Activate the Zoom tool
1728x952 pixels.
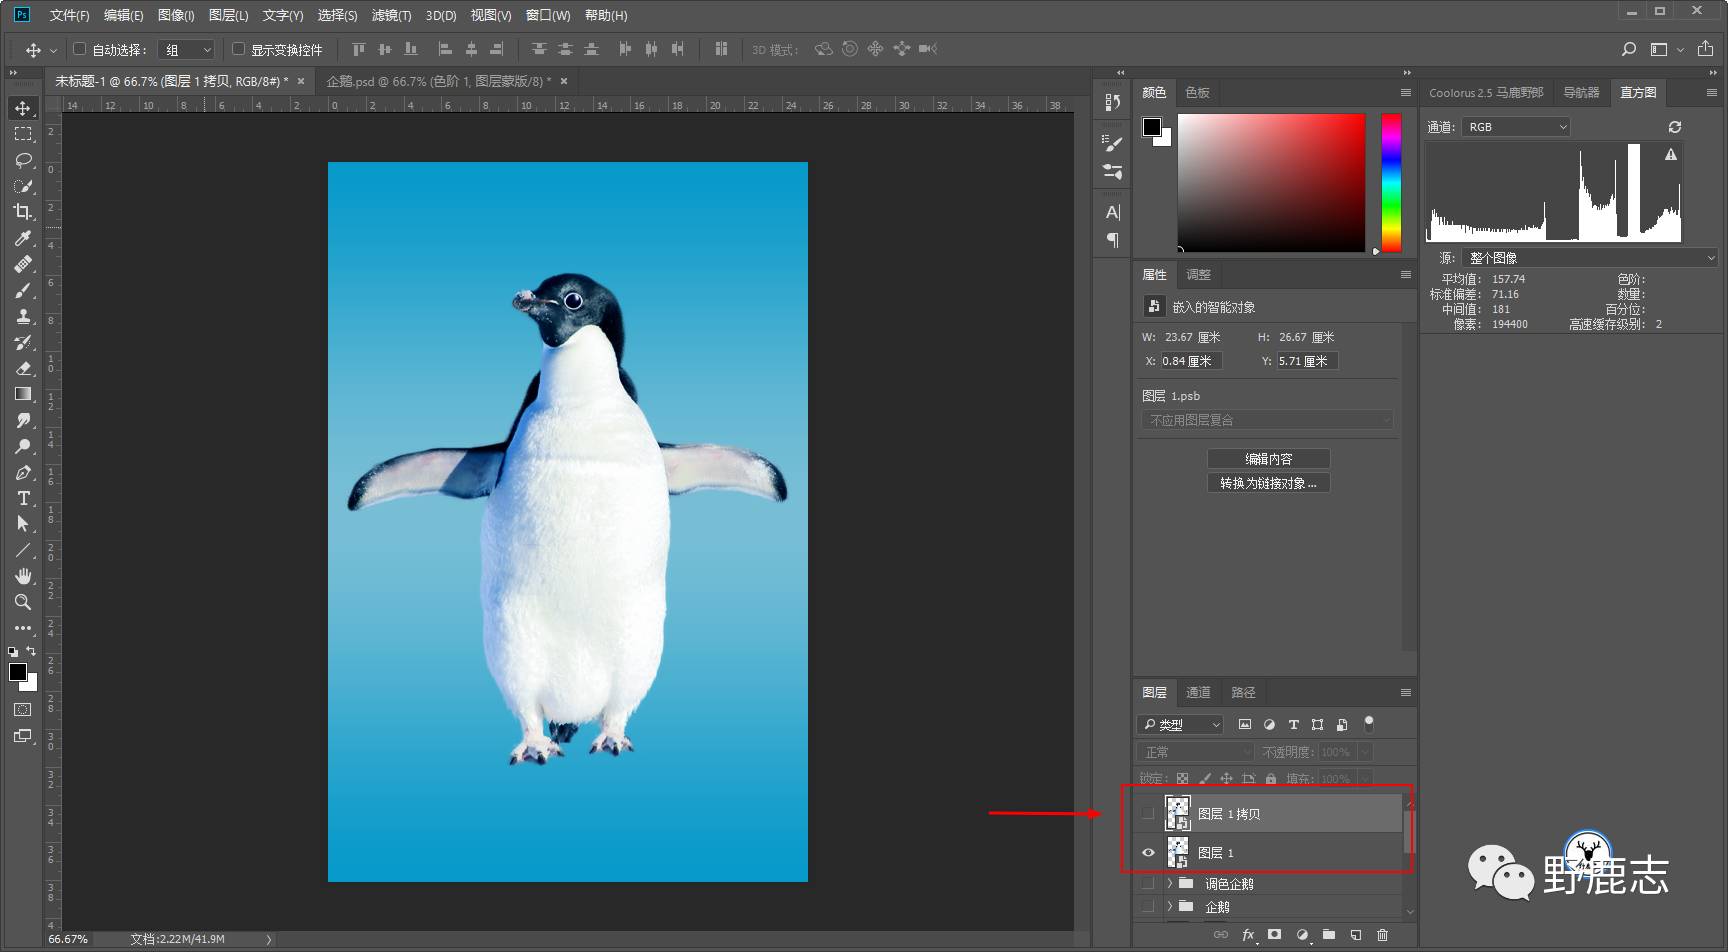click(22, 602)
